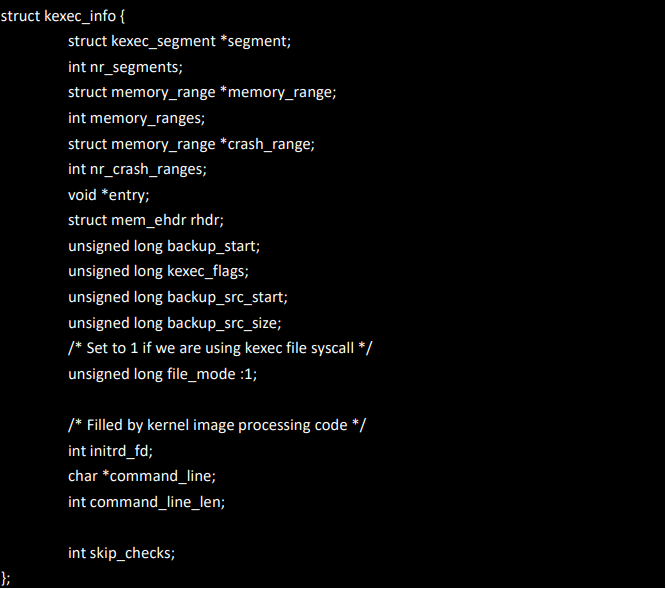This screenshot has width=666, height=589.
Task: Select the 'int nr_segments;' line
Action: 125,68
